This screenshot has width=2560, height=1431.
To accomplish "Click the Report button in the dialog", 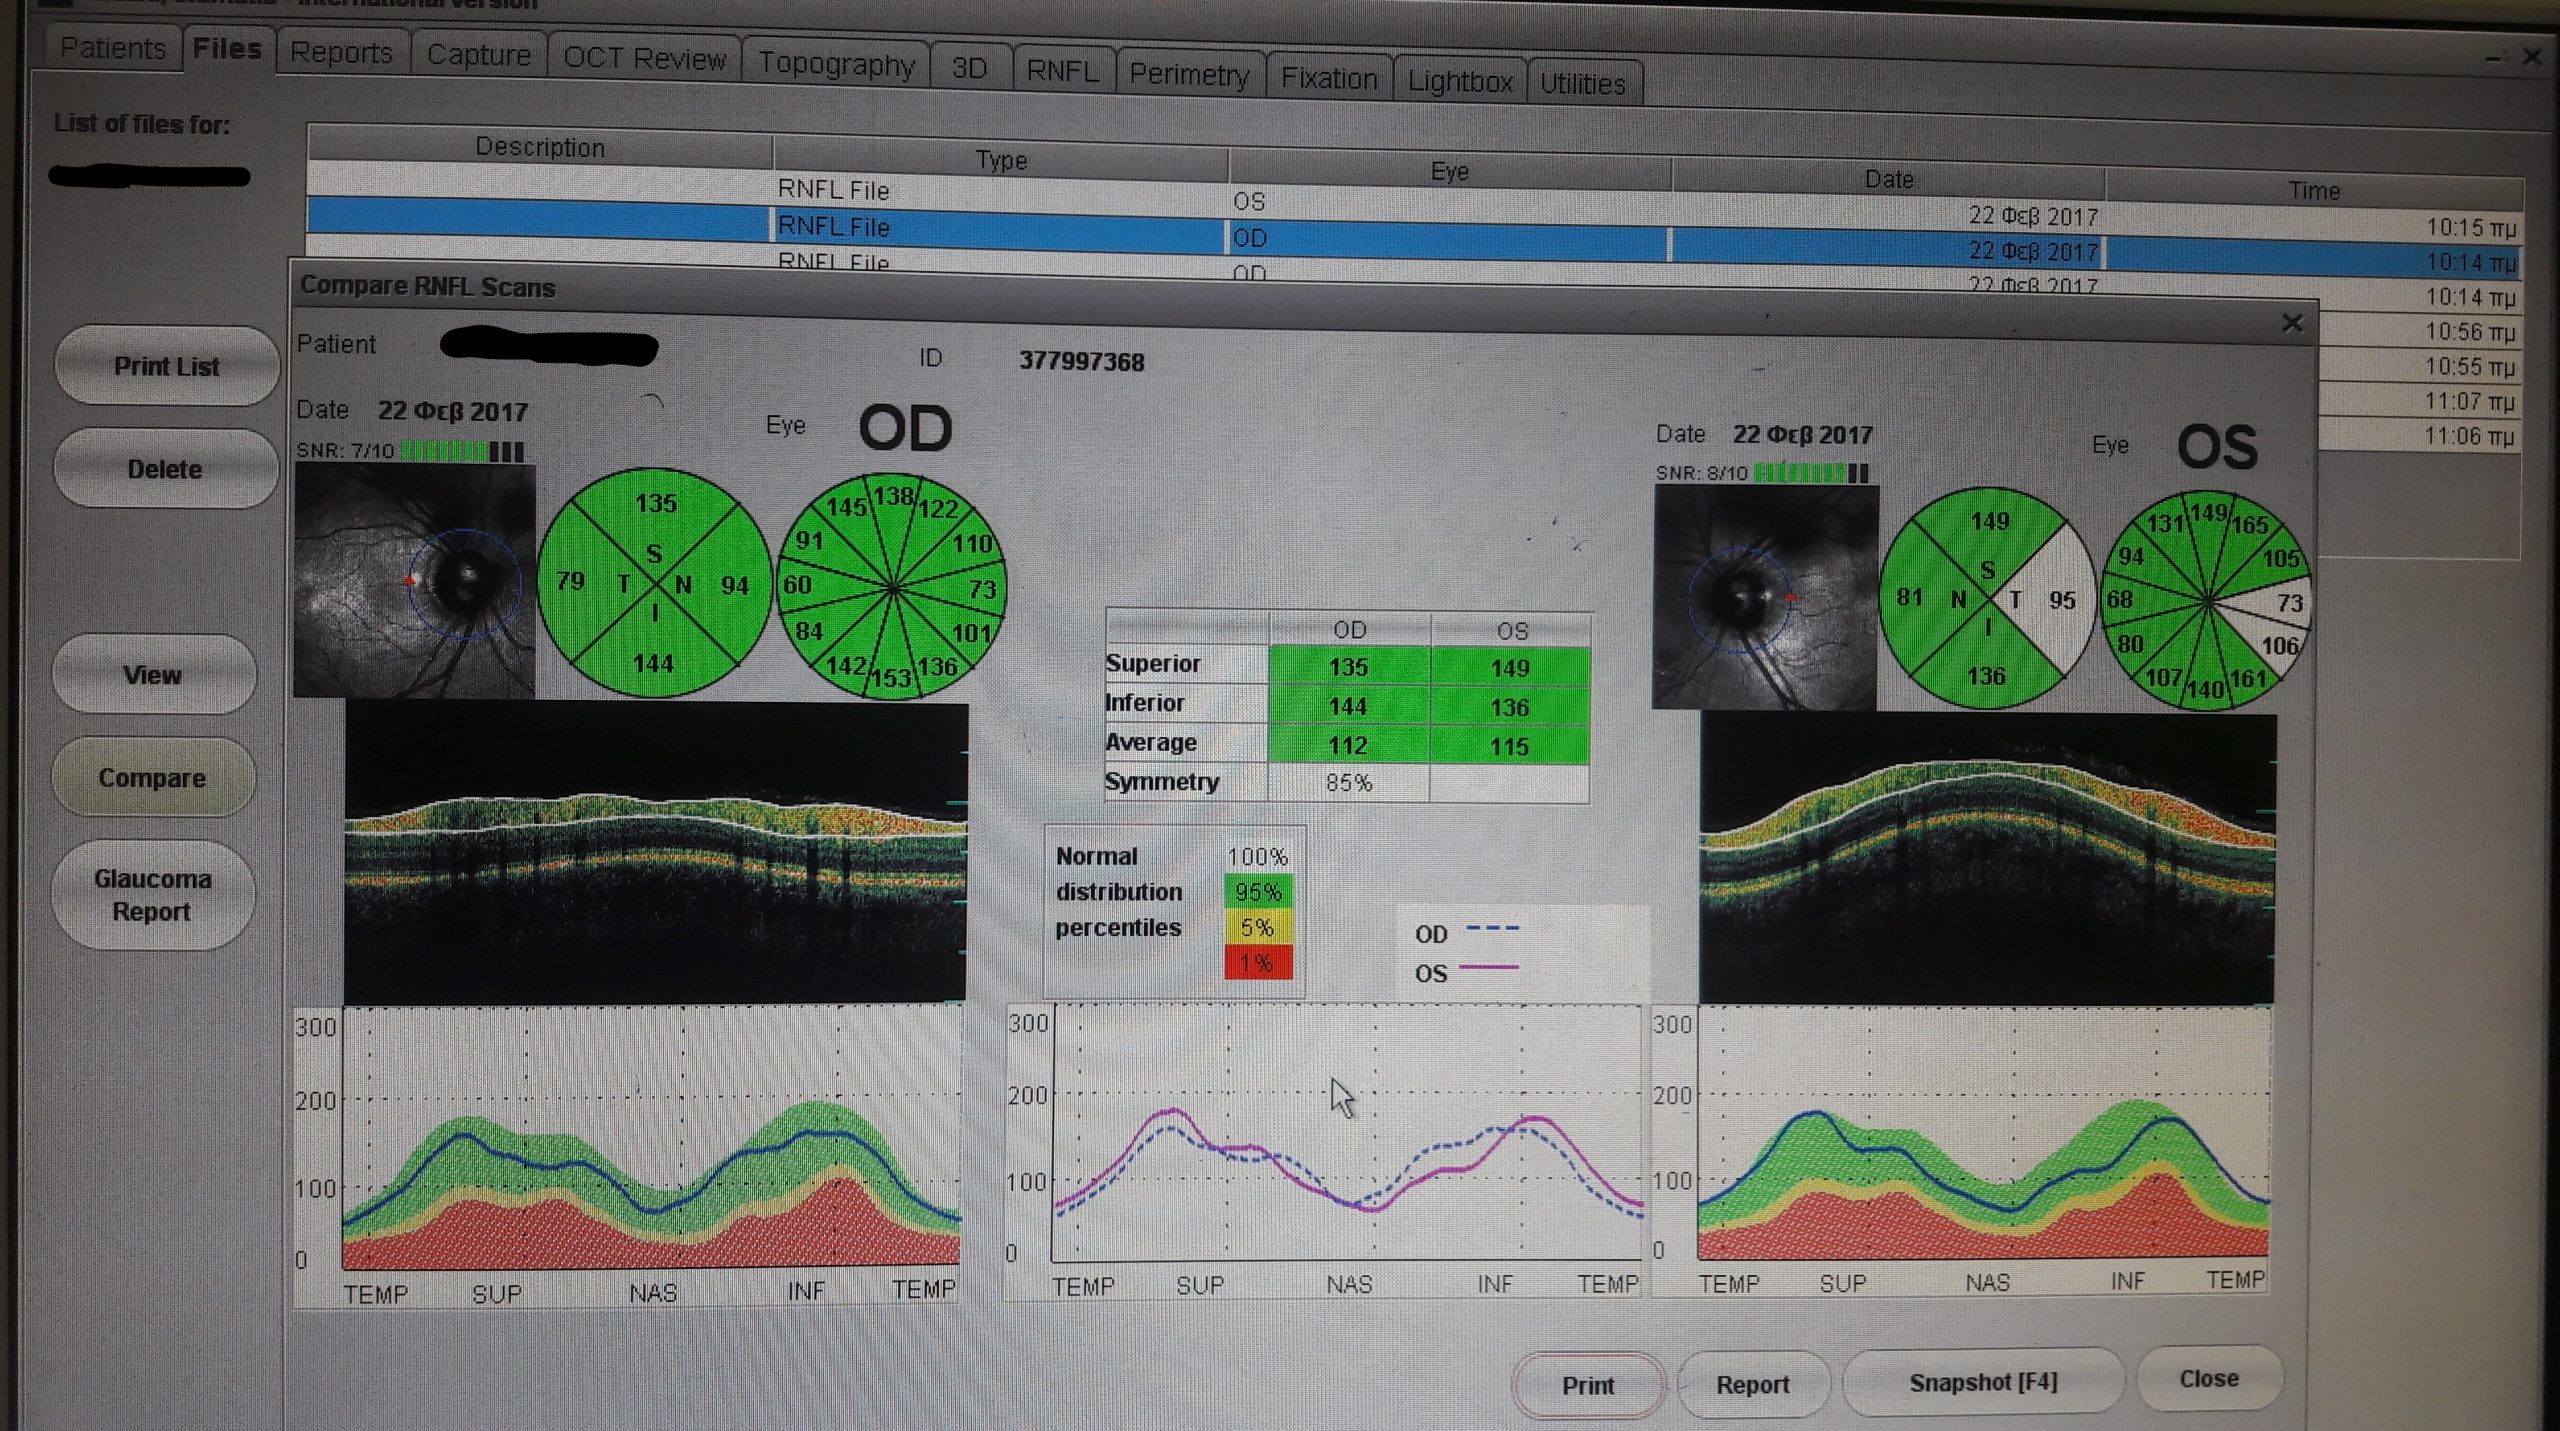I will tap(1752, 1384).
